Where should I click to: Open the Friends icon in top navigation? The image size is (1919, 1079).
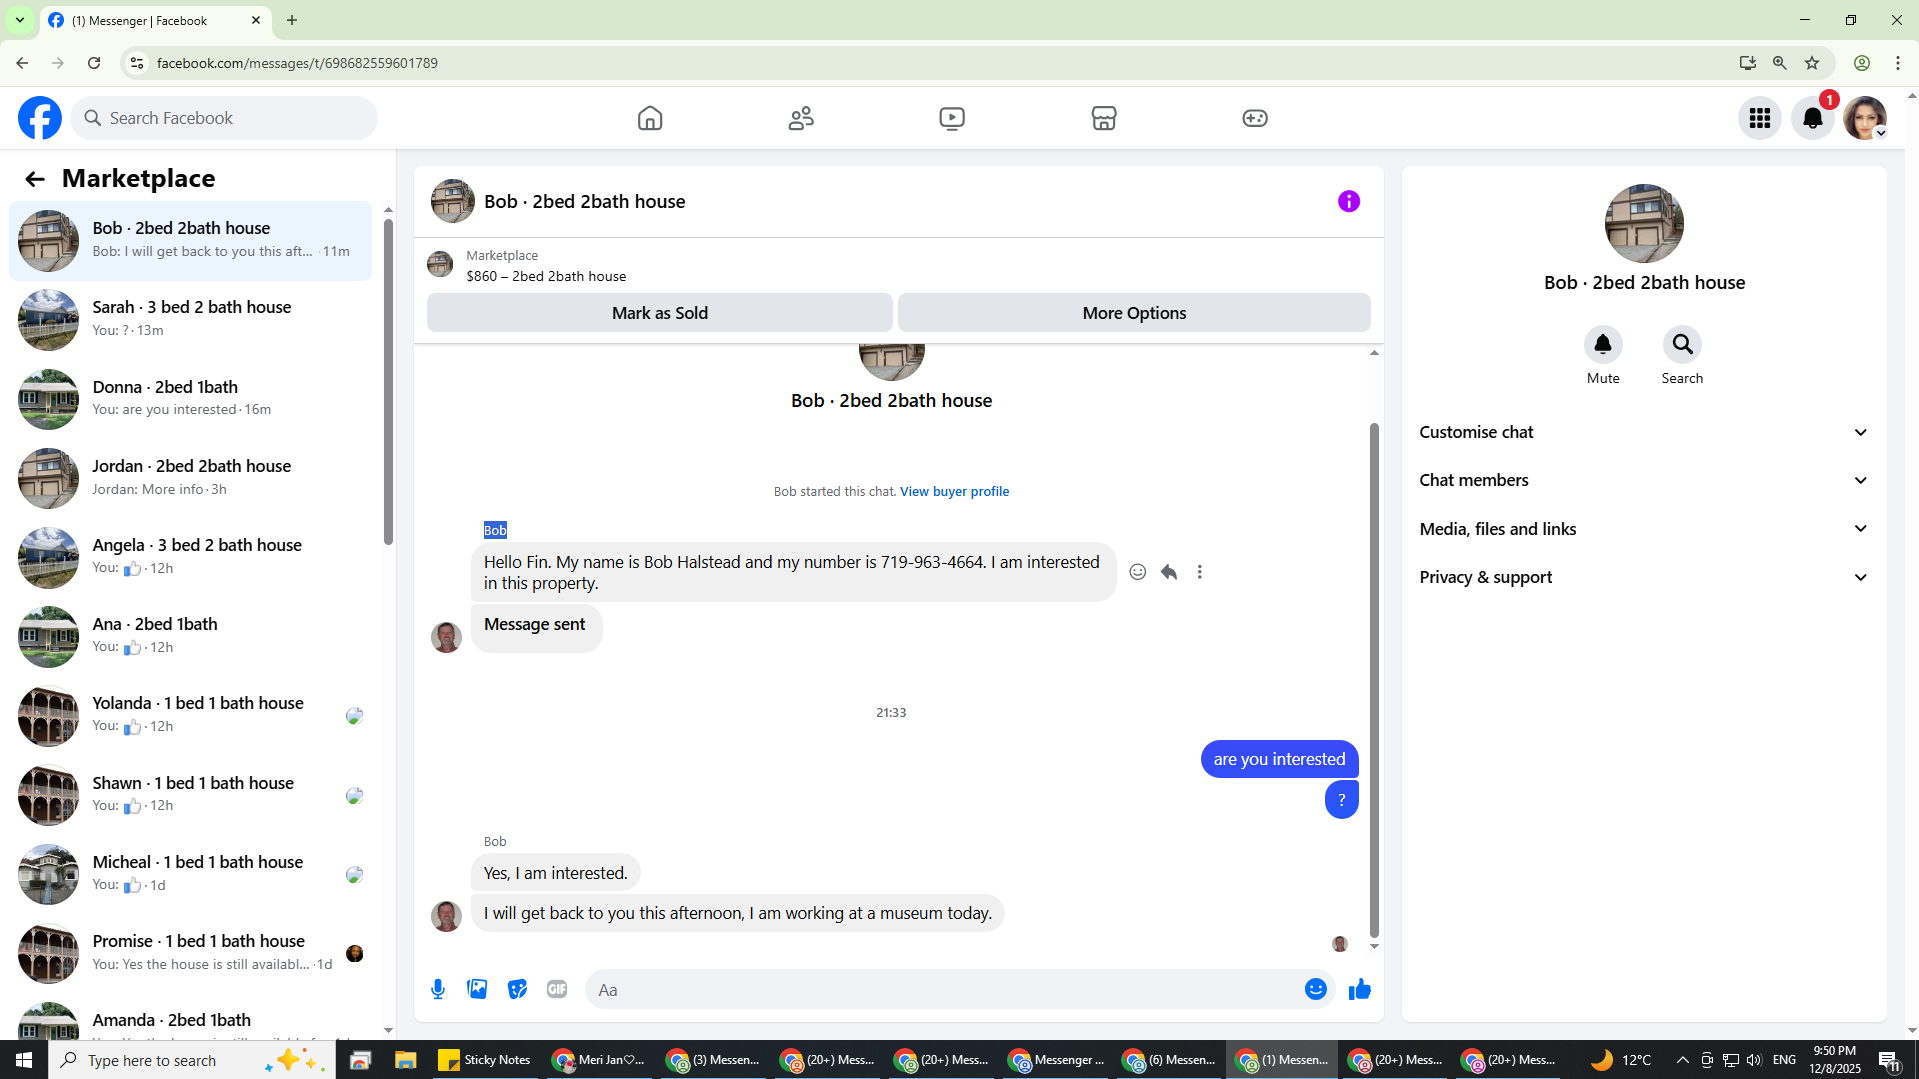pos(801,118)
